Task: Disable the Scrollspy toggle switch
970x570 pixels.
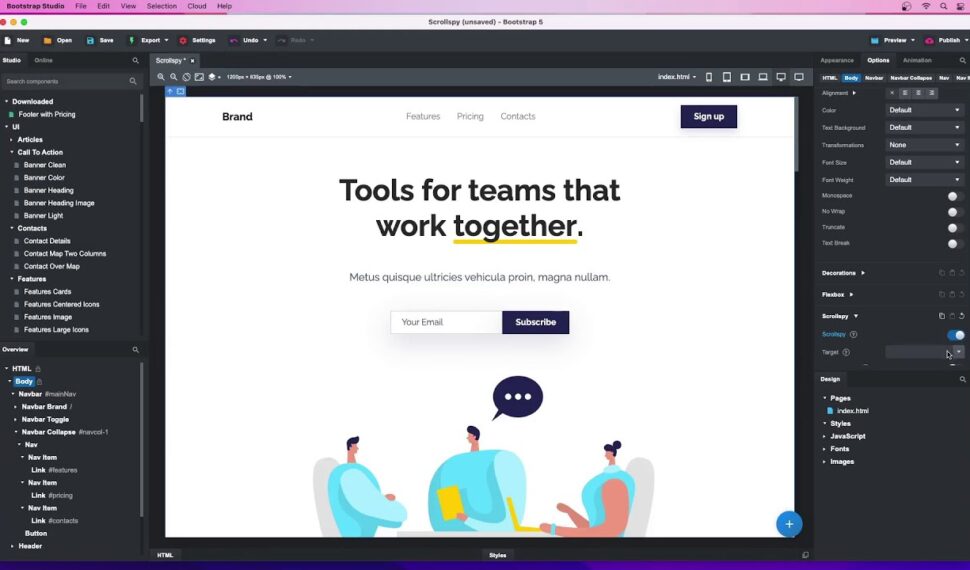Action: click(956, 335)
